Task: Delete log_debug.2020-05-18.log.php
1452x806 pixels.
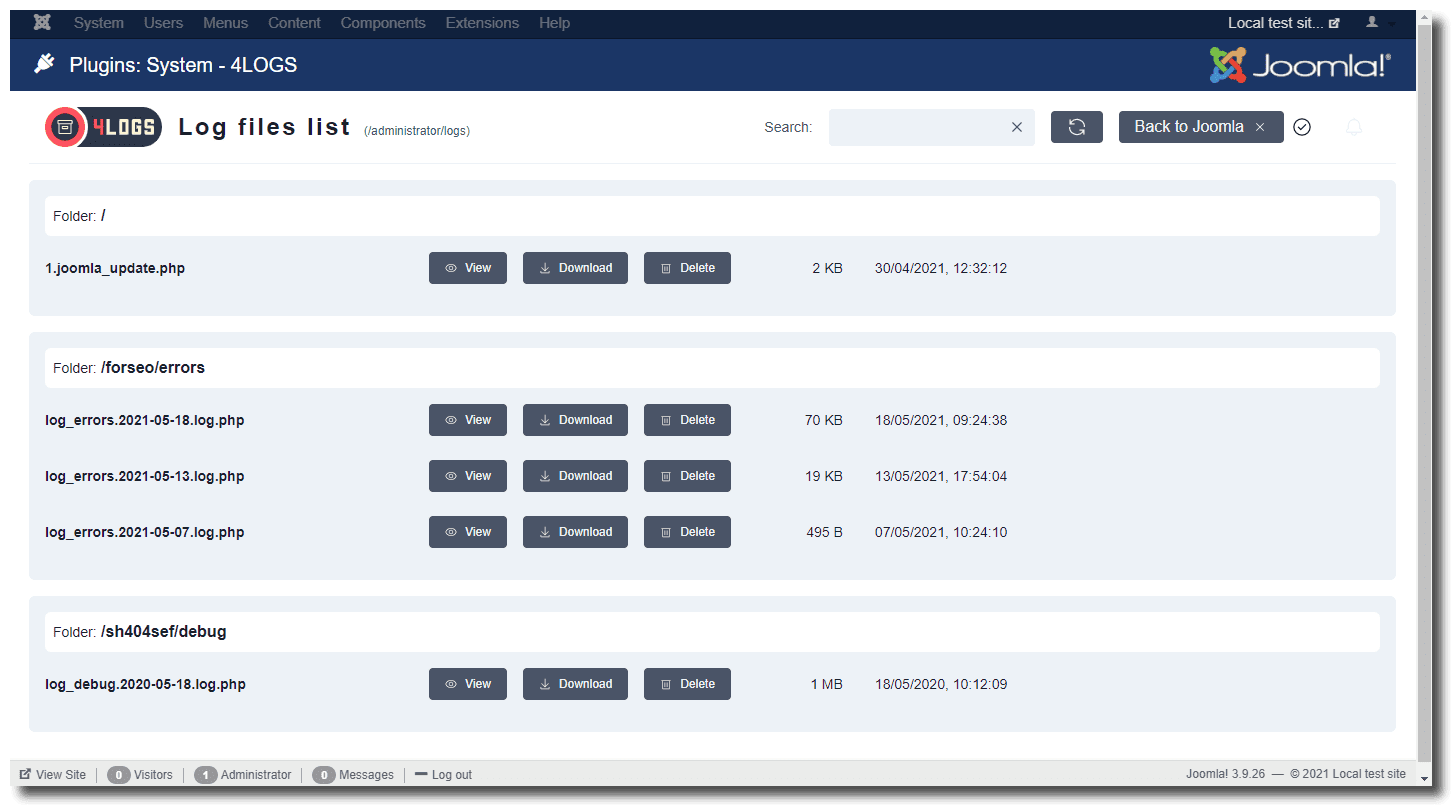Action: click(x=687, y=684)
